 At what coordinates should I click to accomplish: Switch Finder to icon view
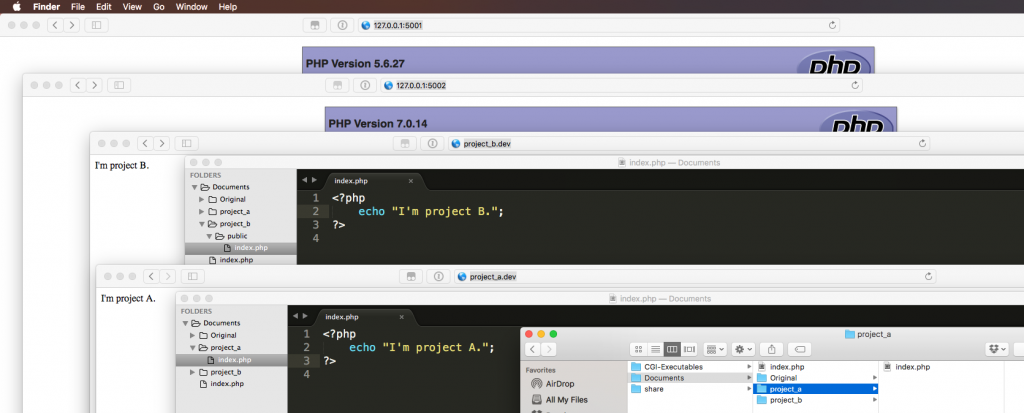(x=637, y=349)
